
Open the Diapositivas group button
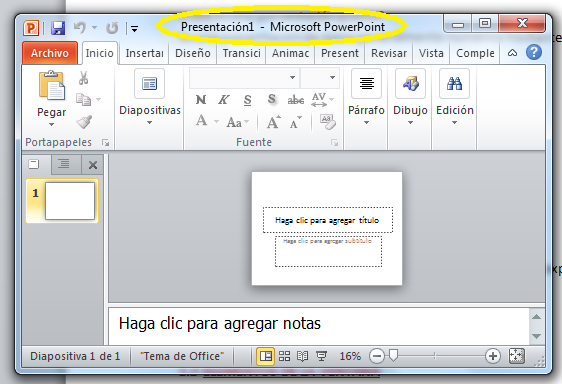150,97
